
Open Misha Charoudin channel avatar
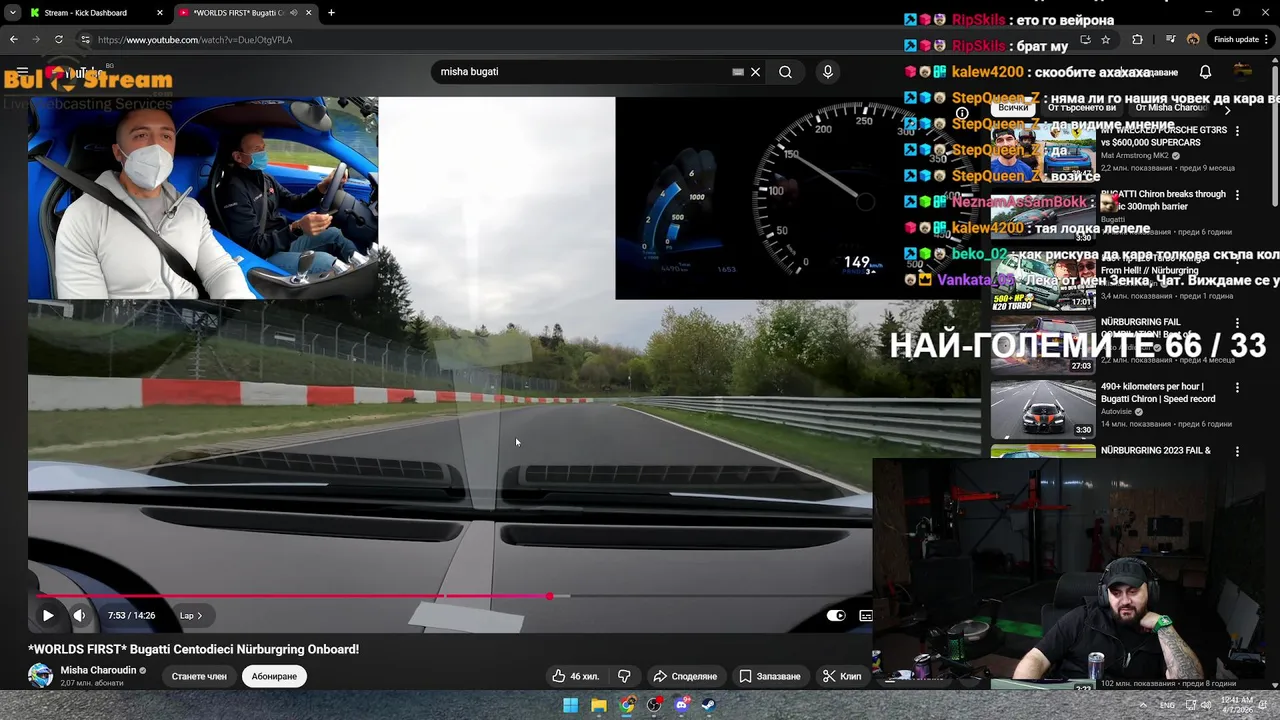(x=41, y=676)
